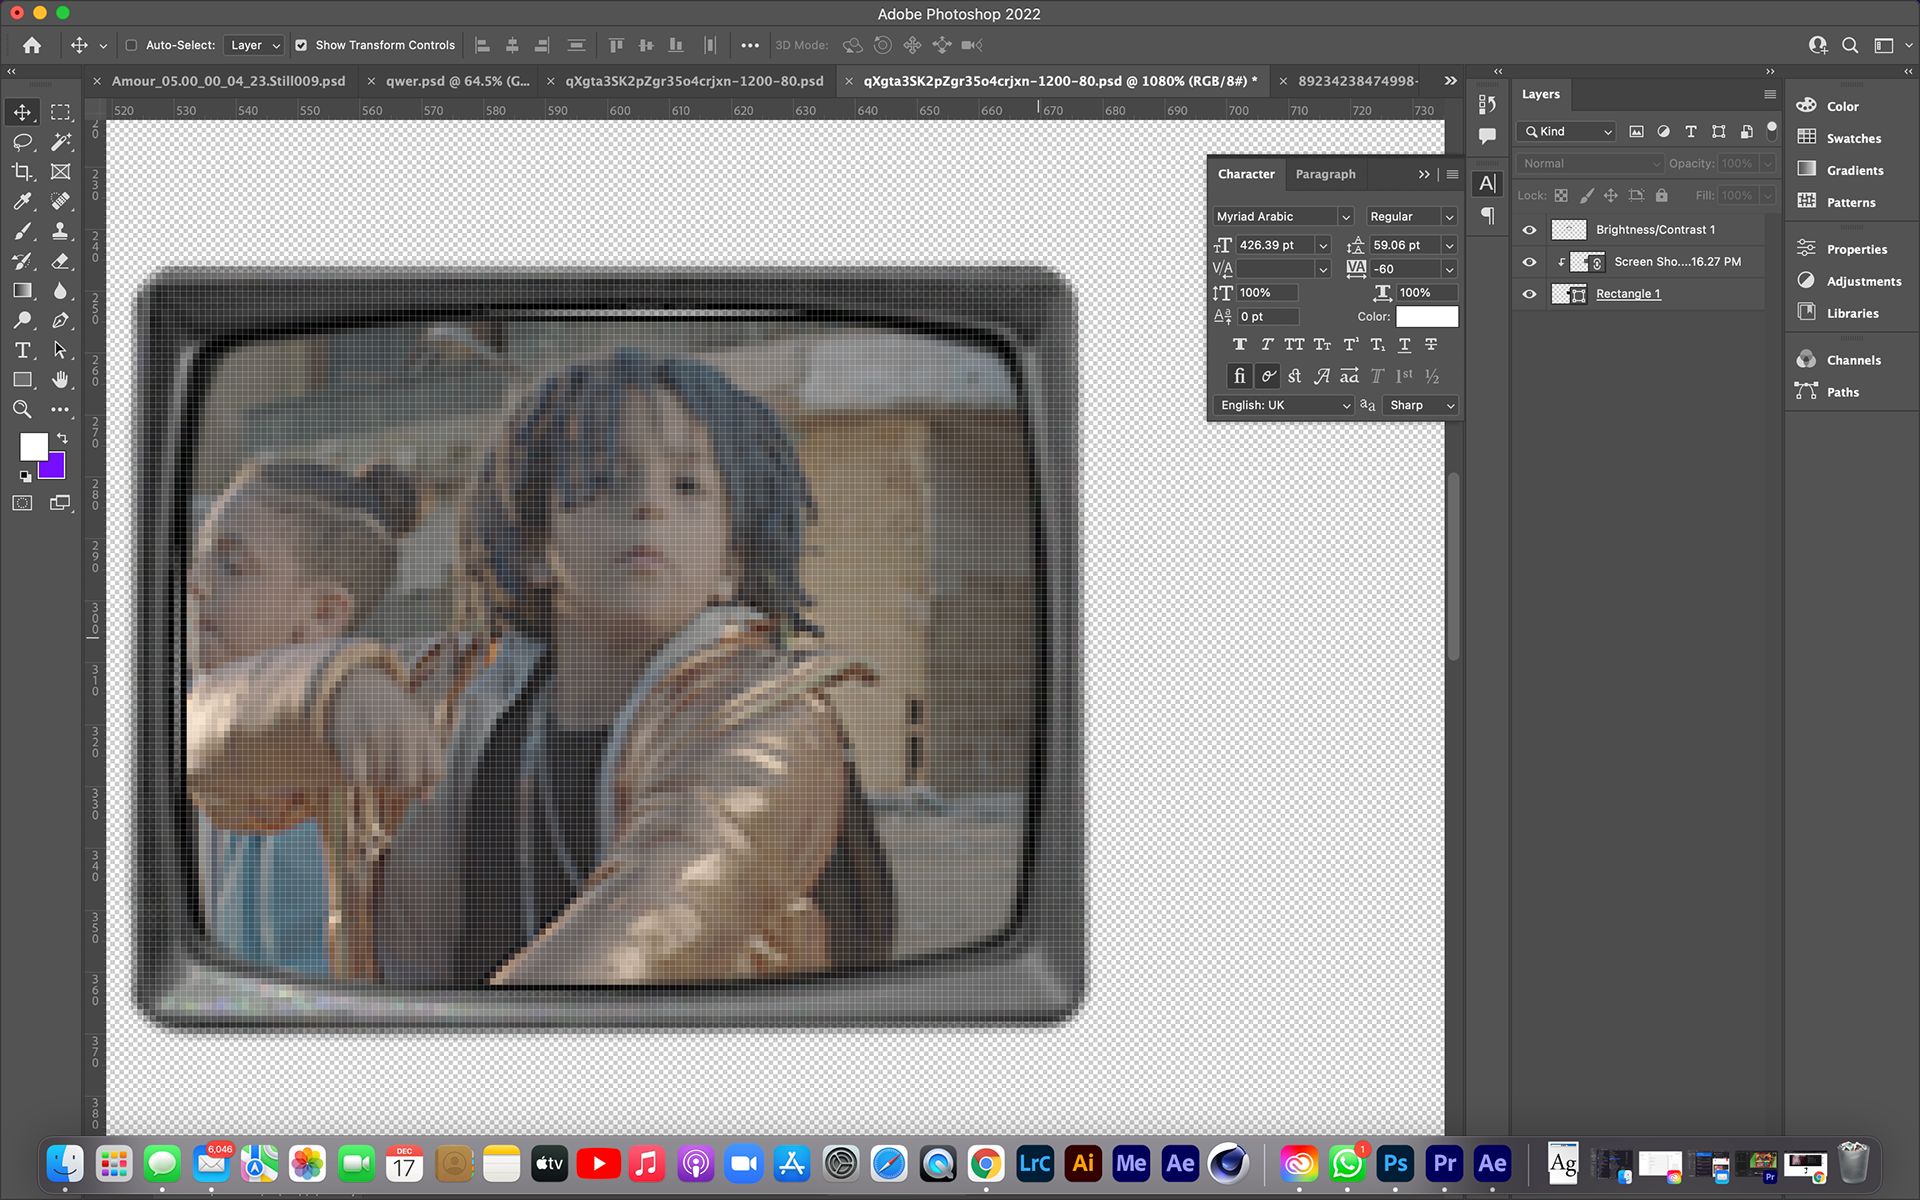The width and height of the screenshot is (1920, 1200).
Task: Toggle Faux Italic in Character panel
Action: pyautogui.click(x=1267, y=345)
